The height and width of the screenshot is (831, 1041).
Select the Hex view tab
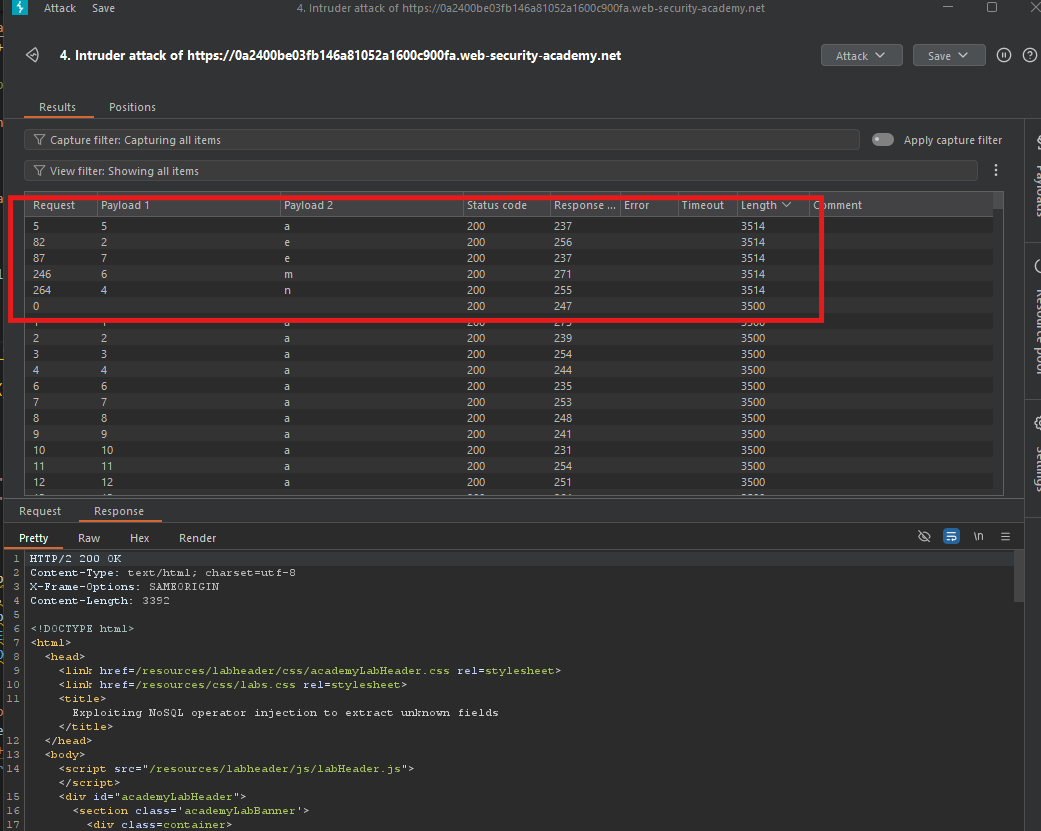139,538
